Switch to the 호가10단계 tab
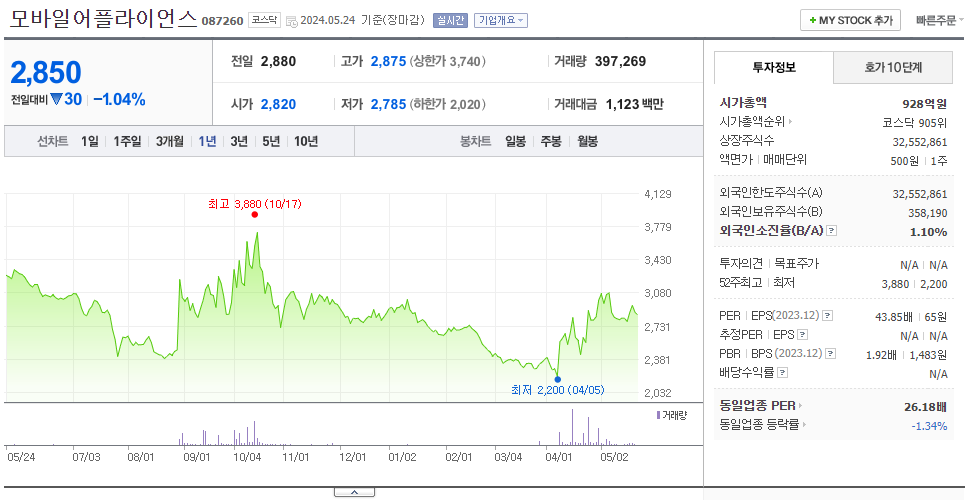 pyautogui.click(x=893, y=67)
